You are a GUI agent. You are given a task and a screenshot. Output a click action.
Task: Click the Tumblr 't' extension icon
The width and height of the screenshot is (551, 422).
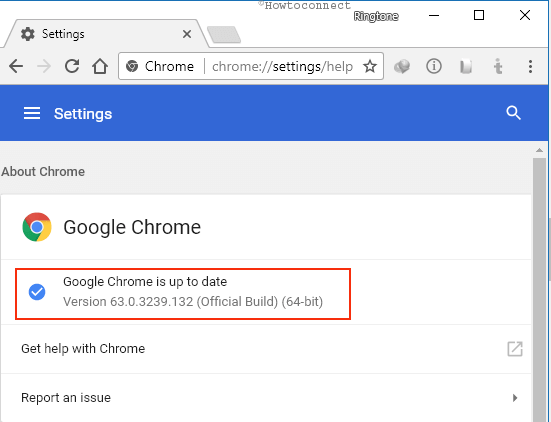498,66
